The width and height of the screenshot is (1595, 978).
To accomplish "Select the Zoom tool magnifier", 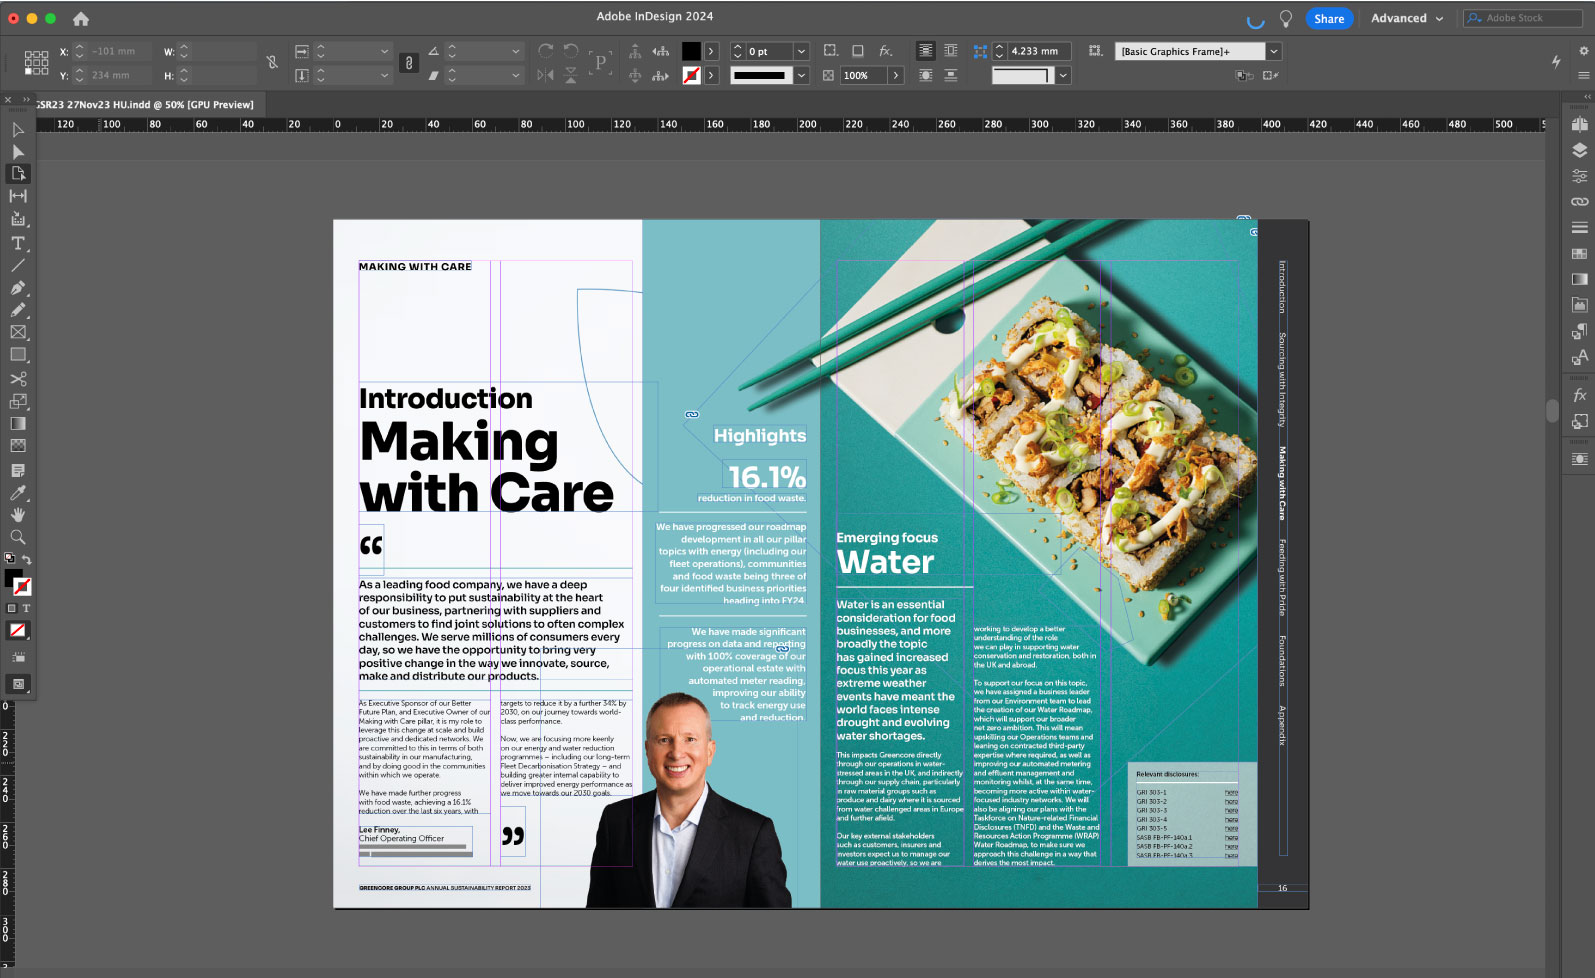I will pyautogui.click(x=18, y=537).
